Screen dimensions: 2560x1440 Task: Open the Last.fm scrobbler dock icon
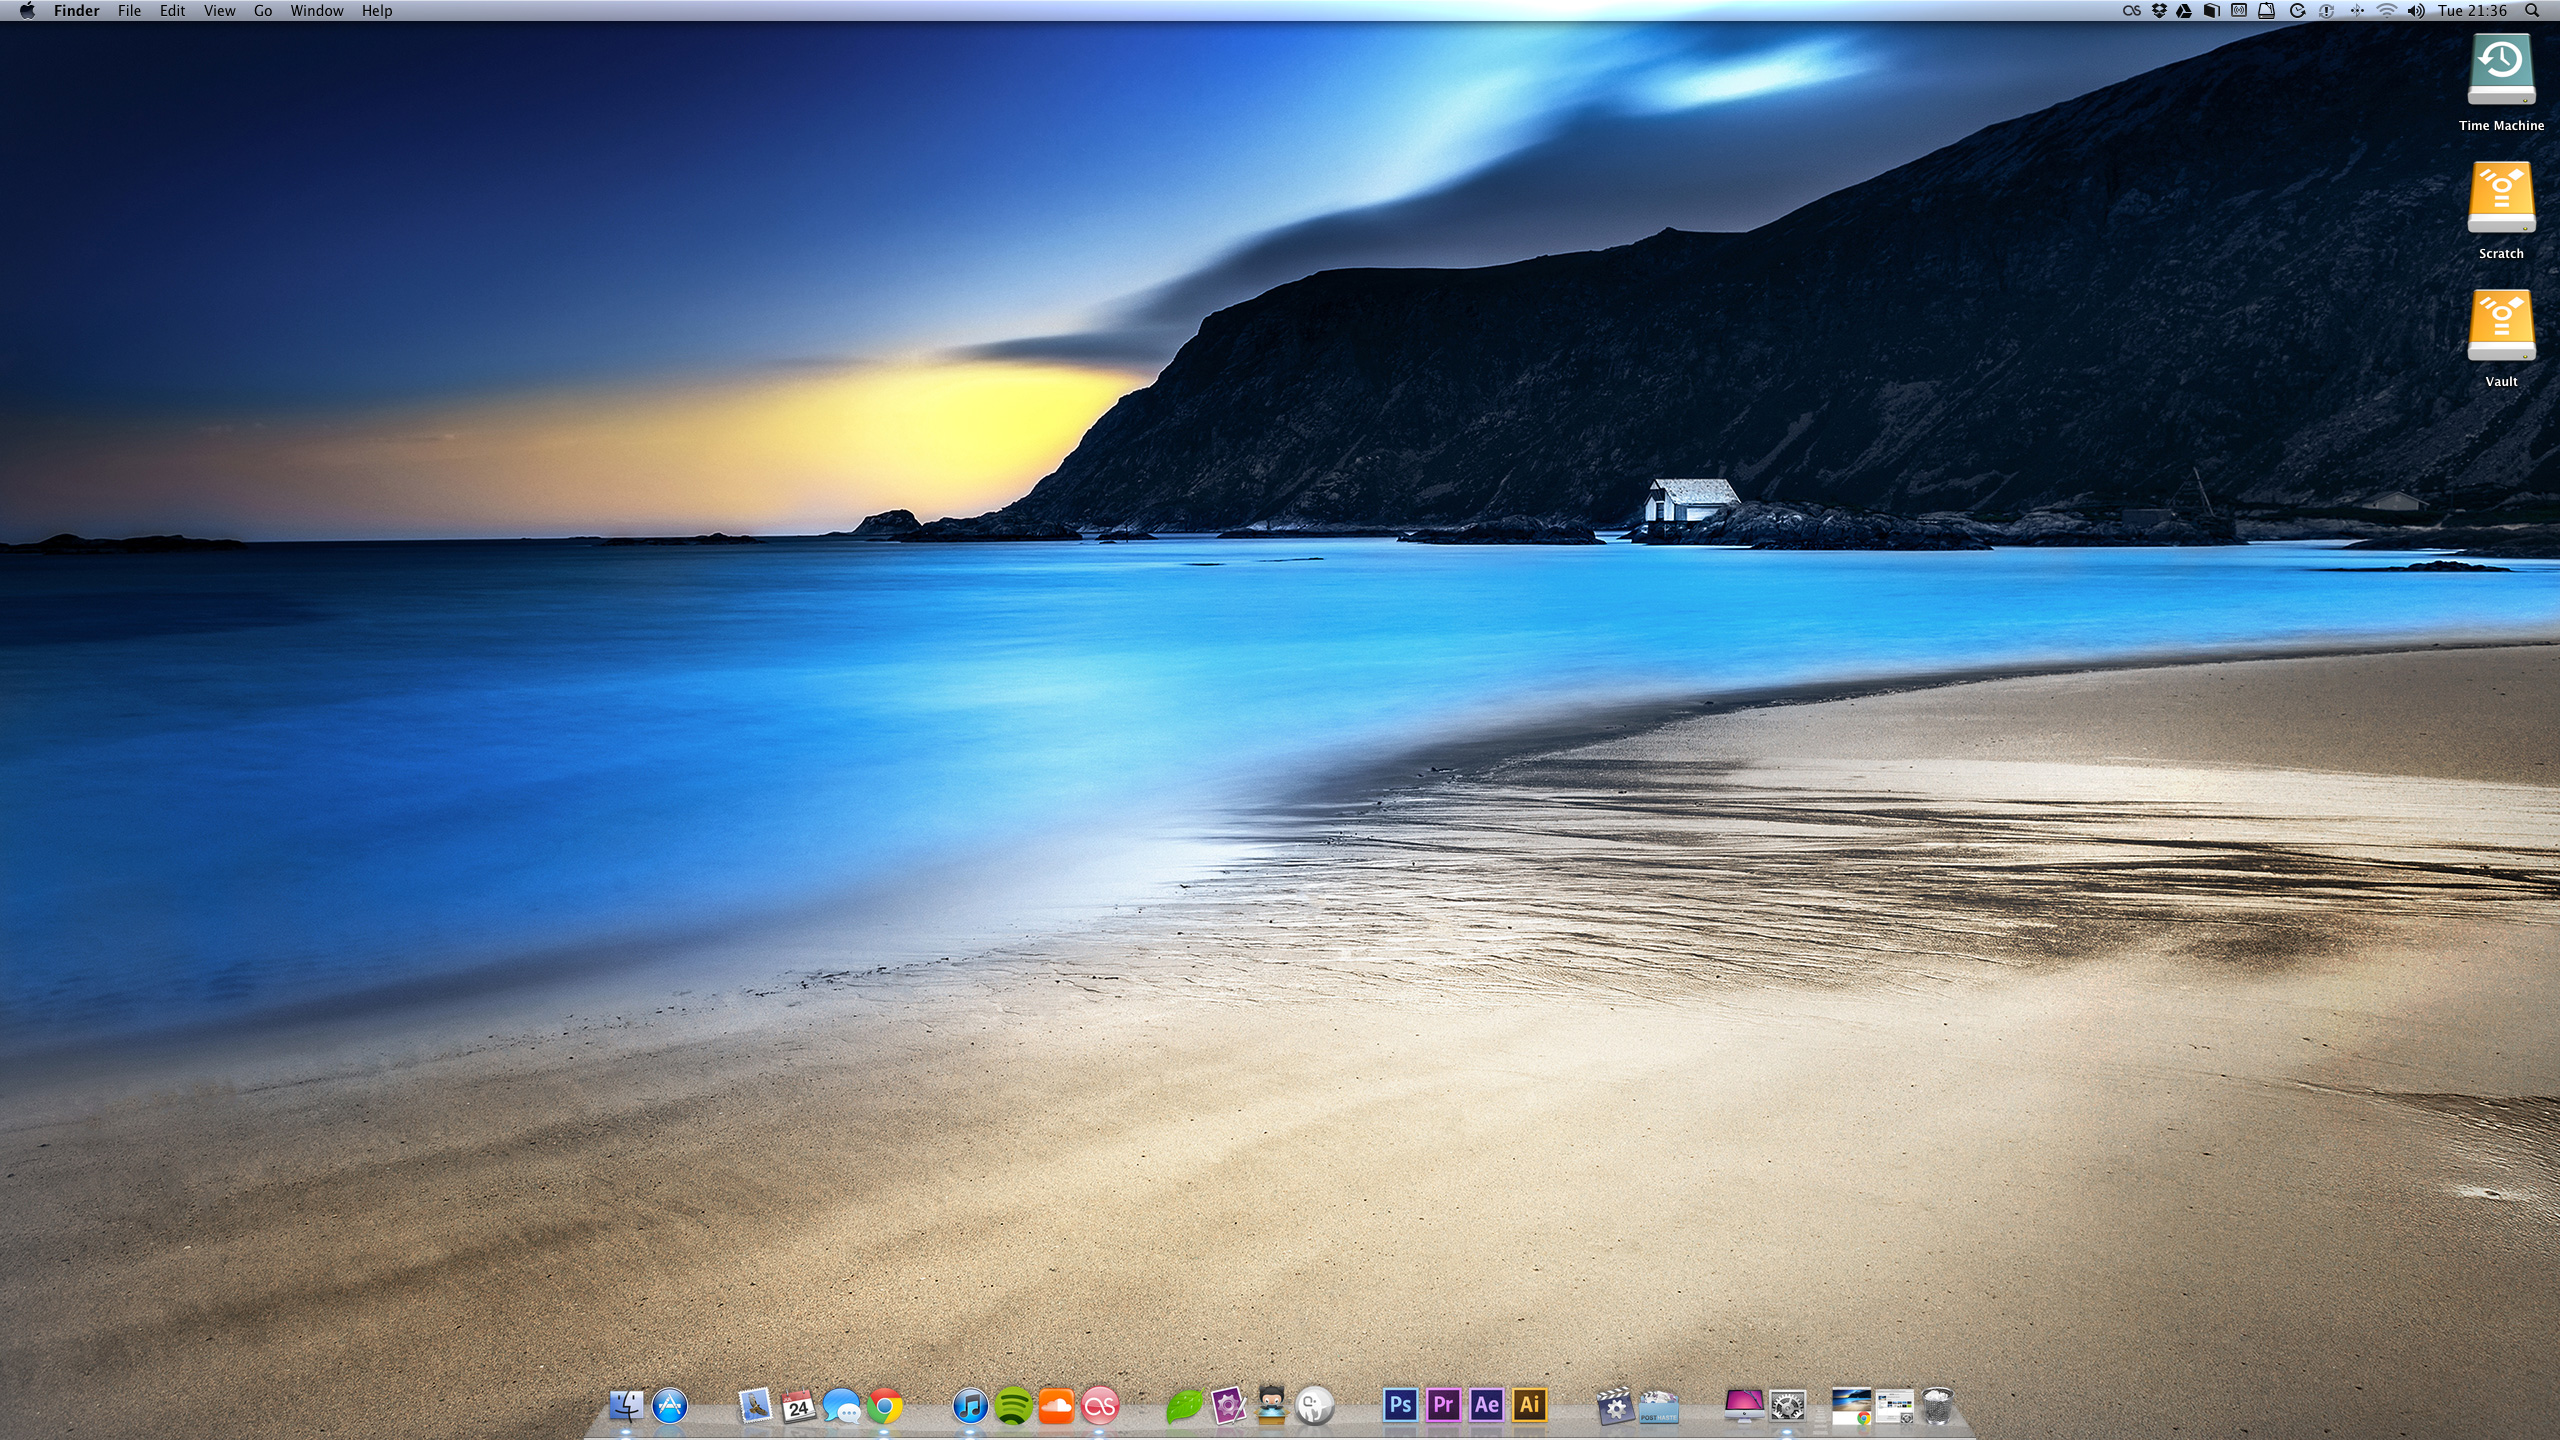[1100, 1407]
